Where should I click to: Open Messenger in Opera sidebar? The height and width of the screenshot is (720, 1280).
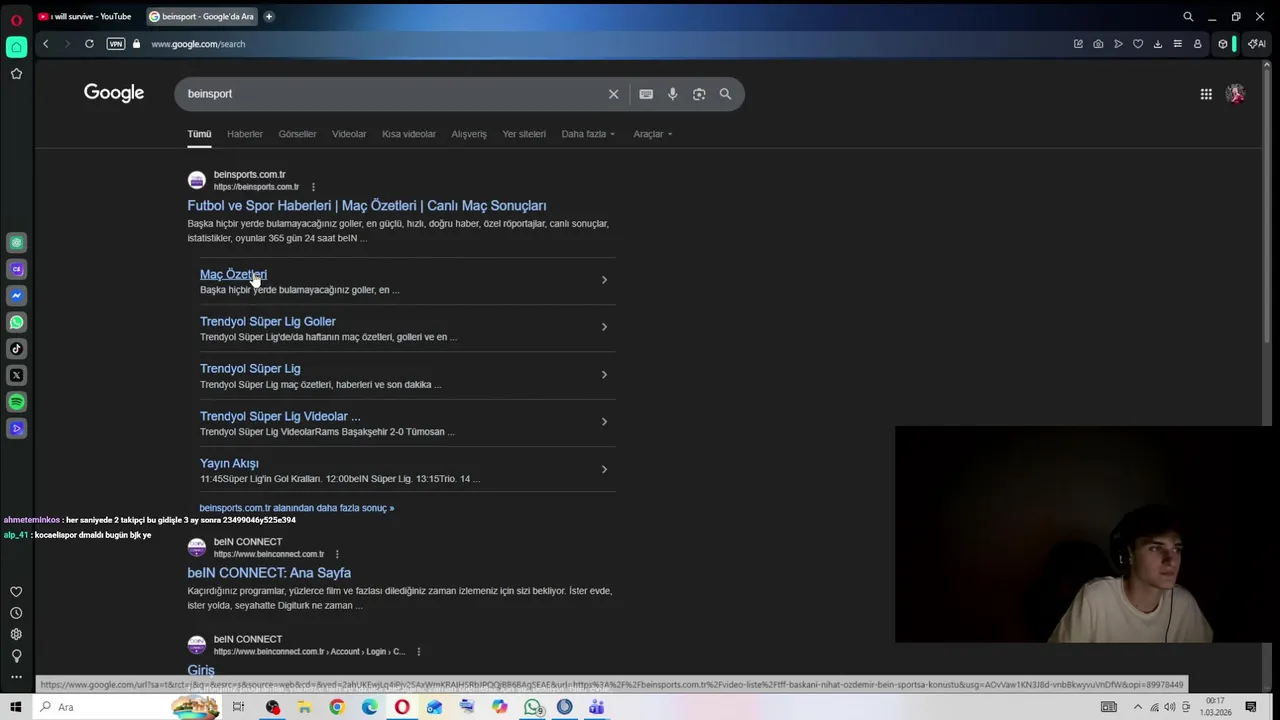pos(16,296)
